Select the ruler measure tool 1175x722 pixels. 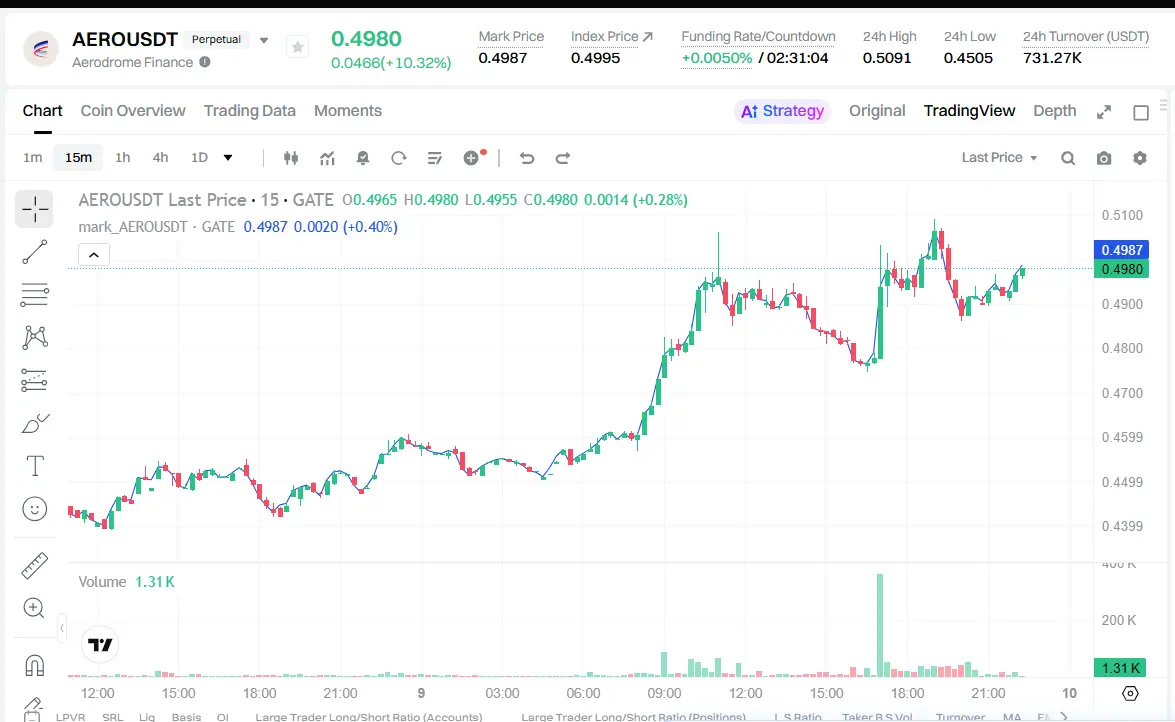pos(34,565)
